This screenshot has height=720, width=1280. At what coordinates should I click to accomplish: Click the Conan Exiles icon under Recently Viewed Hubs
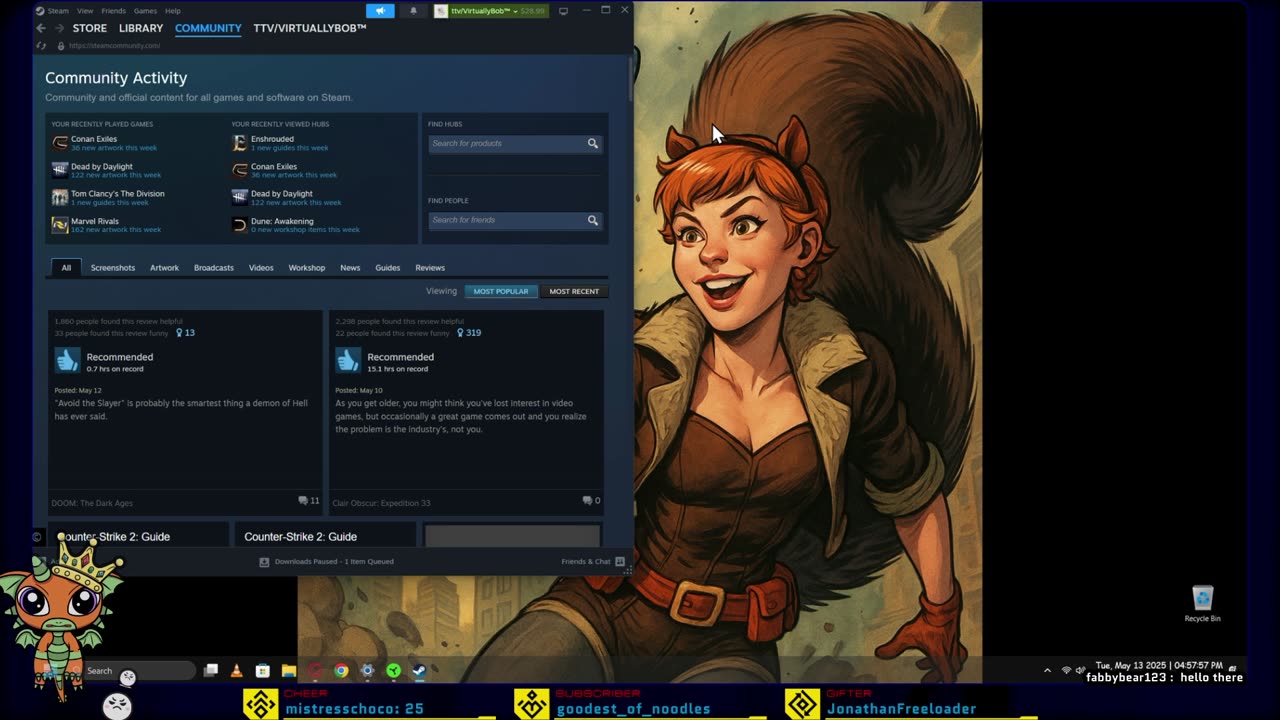(240, 170)
